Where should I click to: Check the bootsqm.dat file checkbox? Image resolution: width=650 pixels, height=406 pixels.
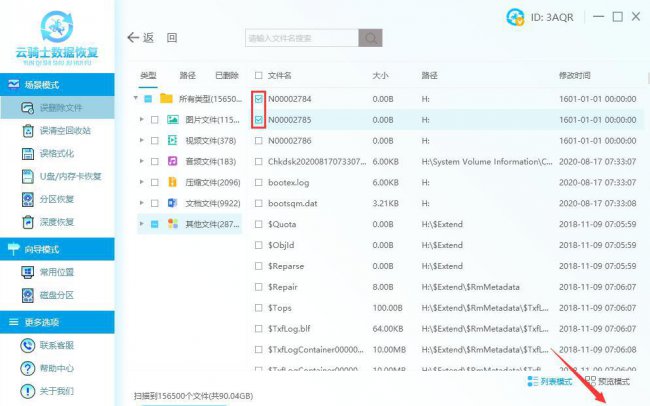pos(259,203)
